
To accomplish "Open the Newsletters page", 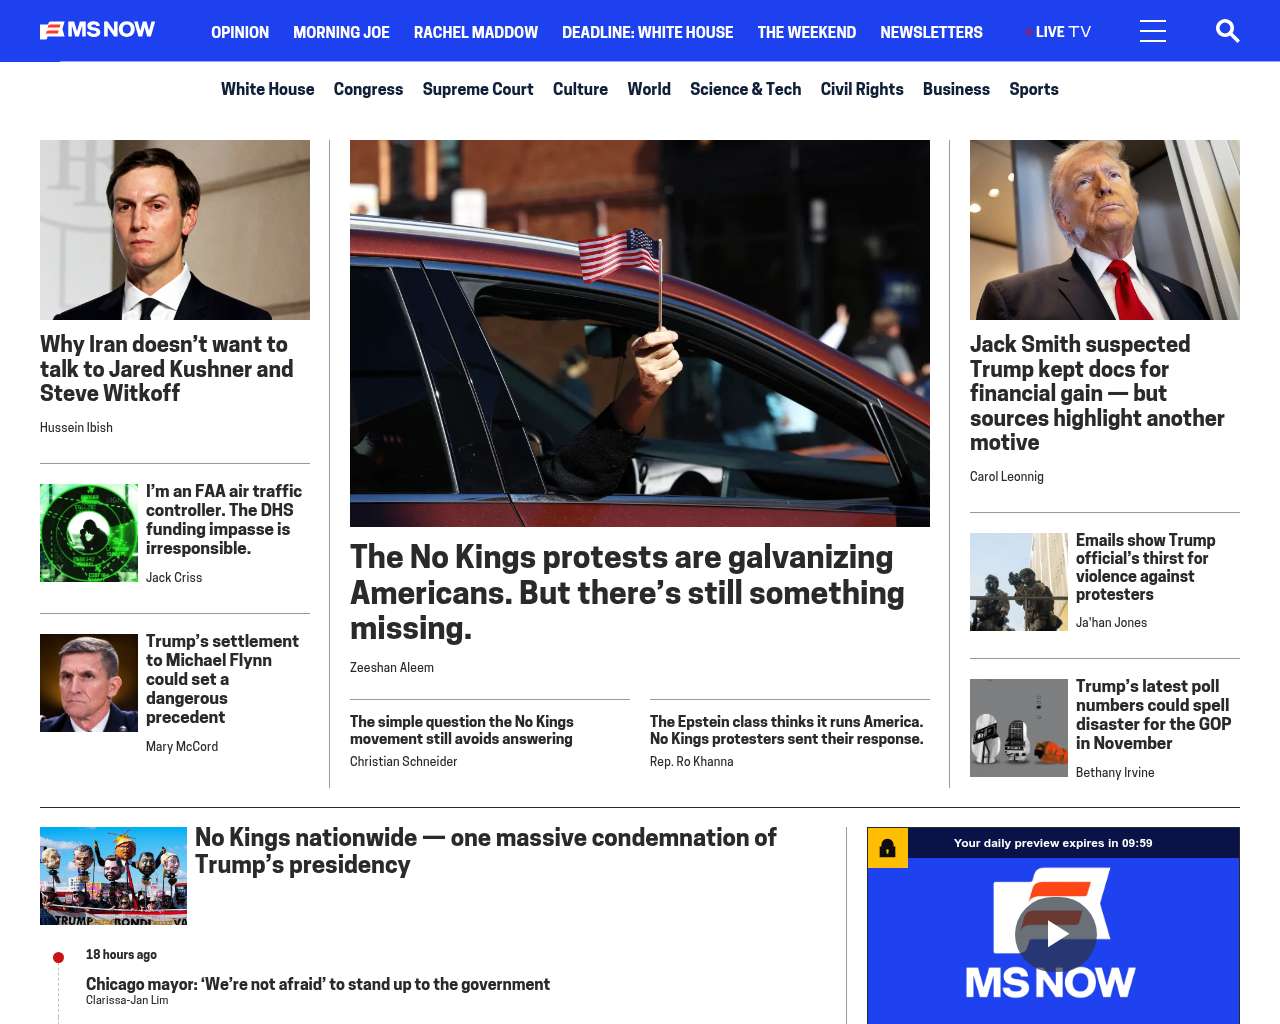I will coord(931,32).
